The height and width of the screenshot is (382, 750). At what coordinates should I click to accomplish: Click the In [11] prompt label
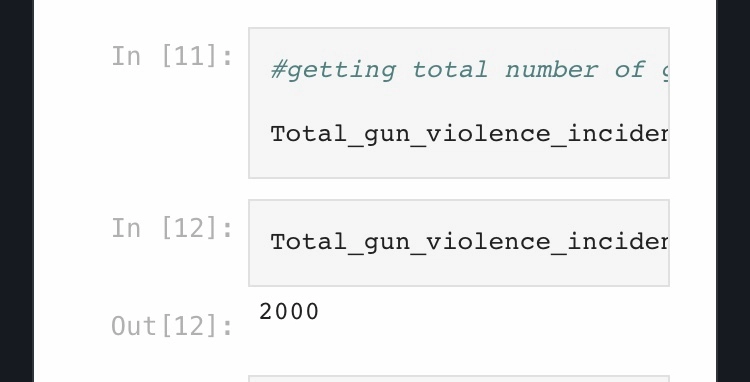tap(172, 56)
